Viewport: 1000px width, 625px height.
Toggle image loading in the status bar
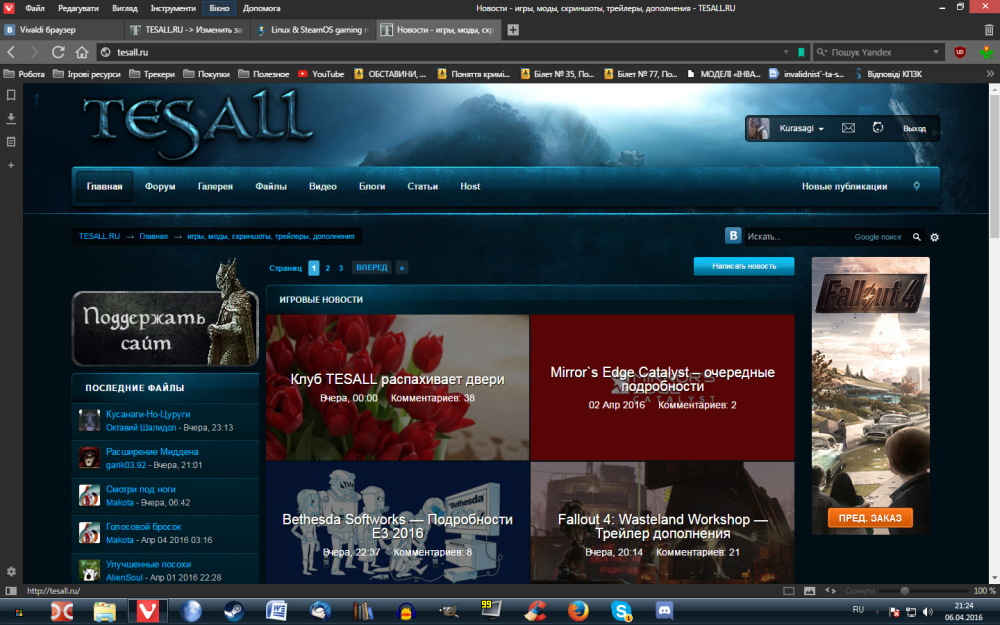point(809,591)
